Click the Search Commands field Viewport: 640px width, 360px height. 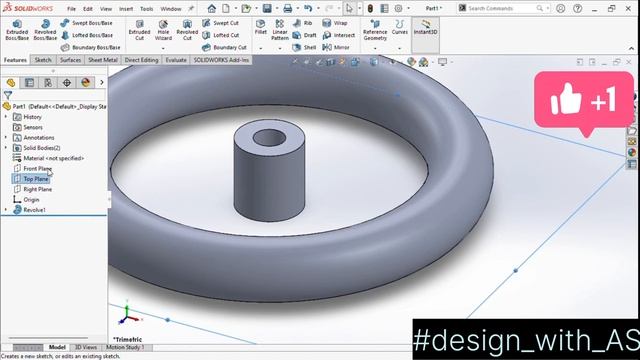502,8
